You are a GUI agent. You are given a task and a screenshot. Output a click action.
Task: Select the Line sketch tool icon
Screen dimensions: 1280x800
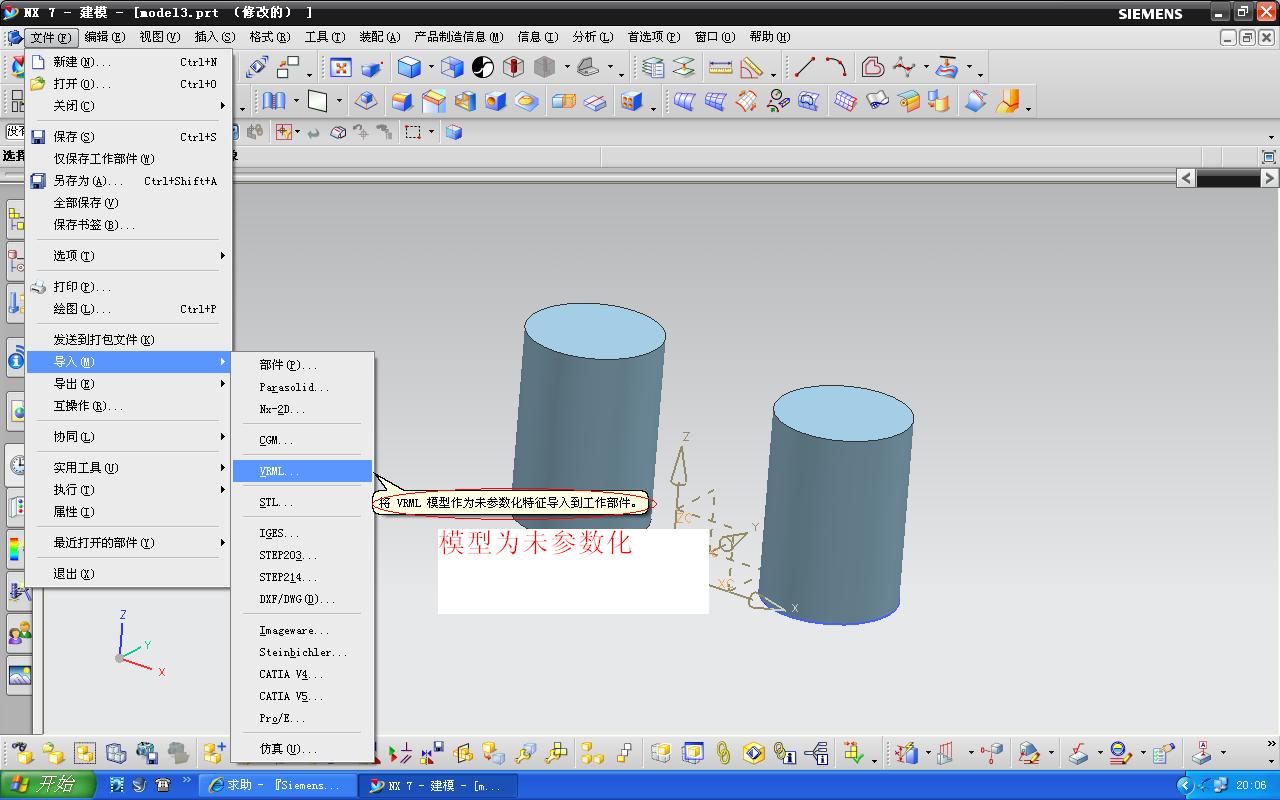tap(805, 68)
